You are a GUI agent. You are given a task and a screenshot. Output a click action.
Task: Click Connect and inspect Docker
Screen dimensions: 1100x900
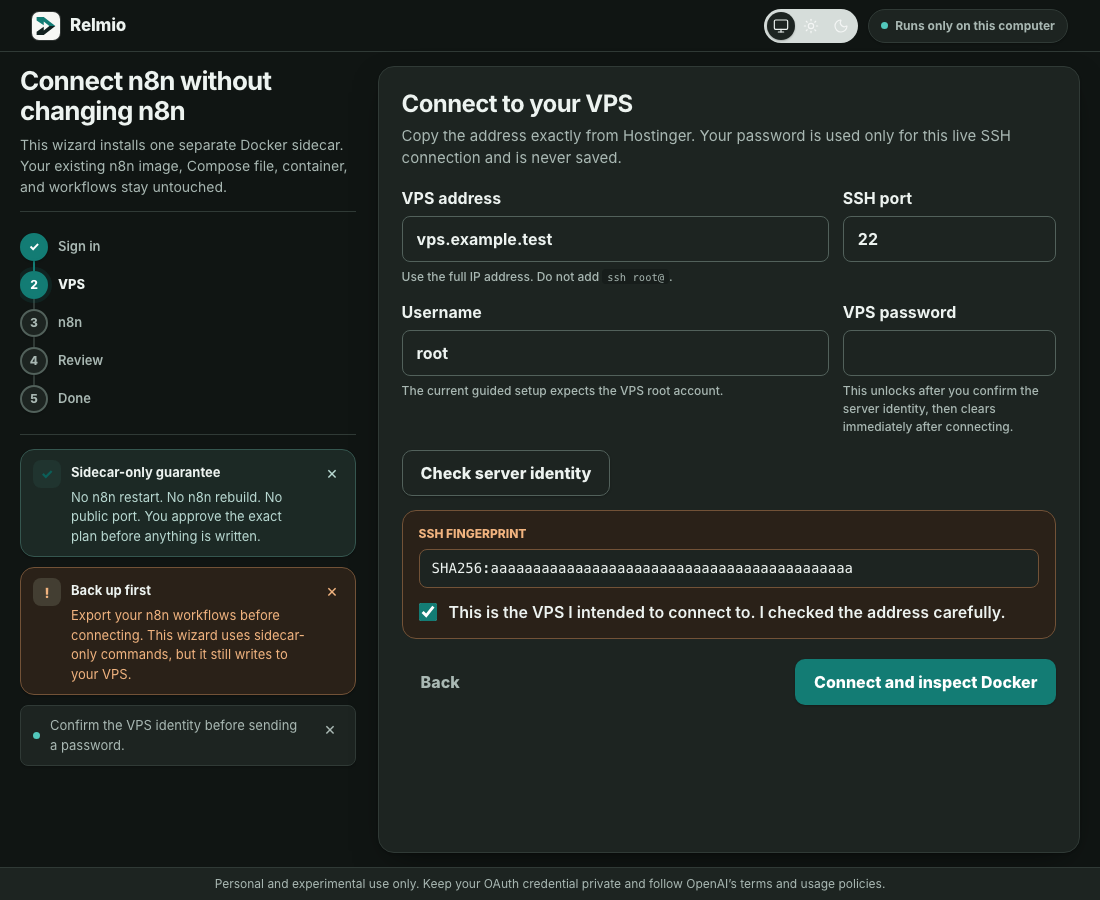tap(925, 682)
